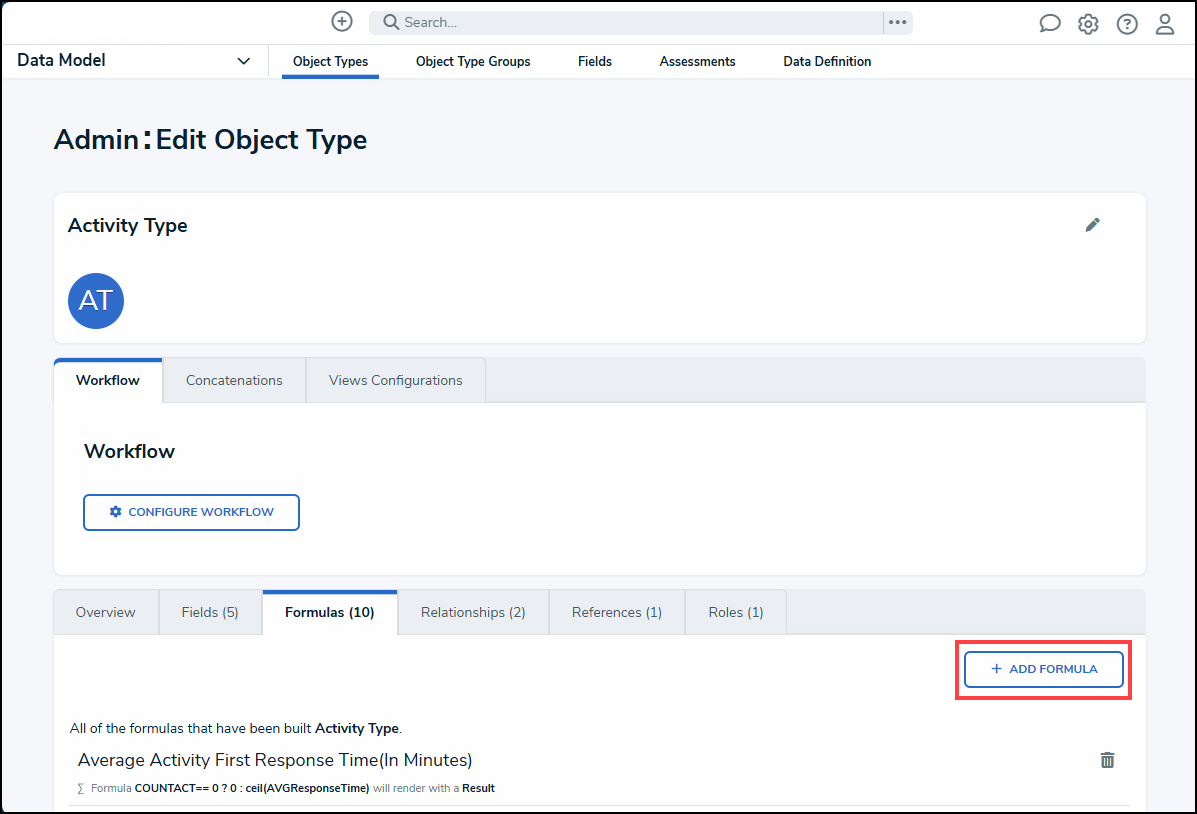Switch to Object Type Groups tab
This screenshot has width=1197, height=814.
click(473, 62)
